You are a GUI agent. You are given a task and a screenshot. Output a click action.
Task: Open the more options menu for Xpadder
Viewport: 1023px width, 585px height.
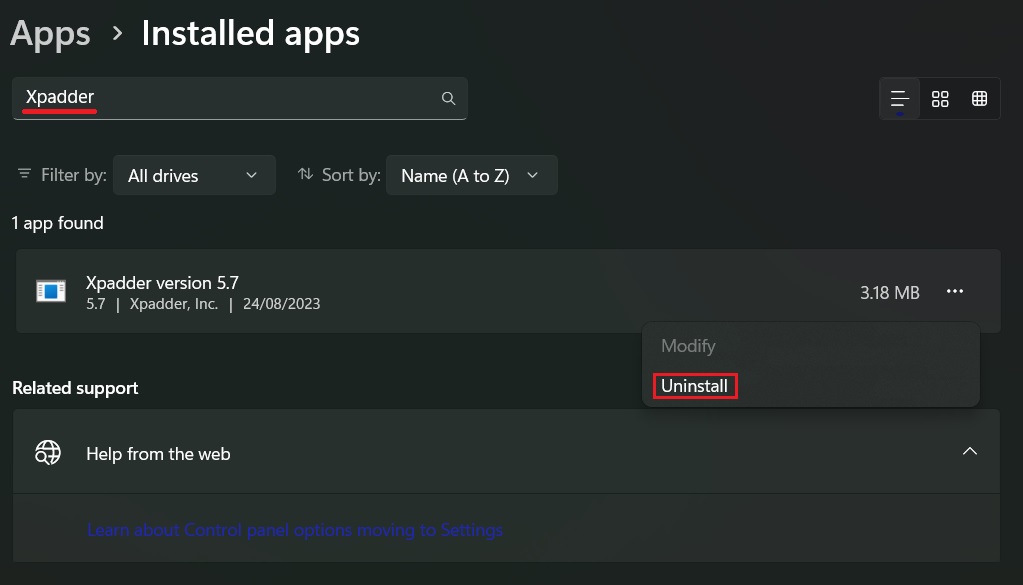954,291
